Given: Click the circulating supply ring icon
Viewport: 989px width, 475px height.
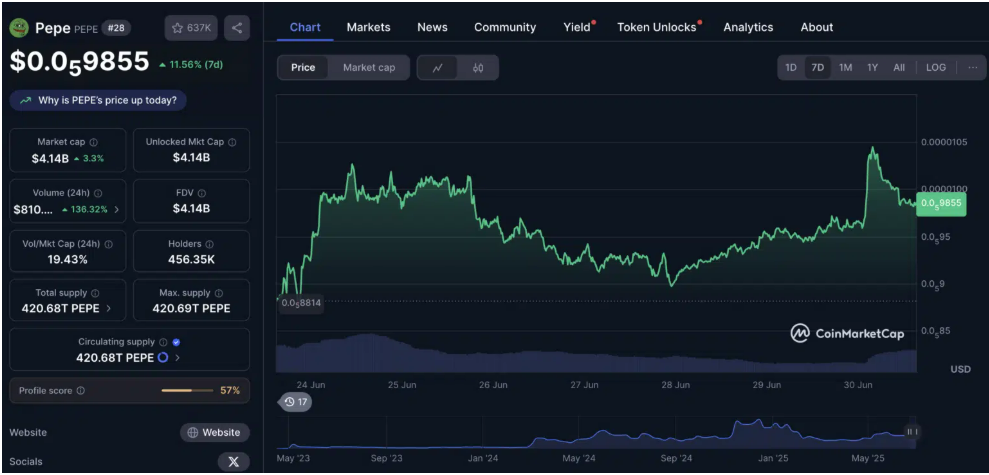Looking at the screenshot, I should point(163,358).
